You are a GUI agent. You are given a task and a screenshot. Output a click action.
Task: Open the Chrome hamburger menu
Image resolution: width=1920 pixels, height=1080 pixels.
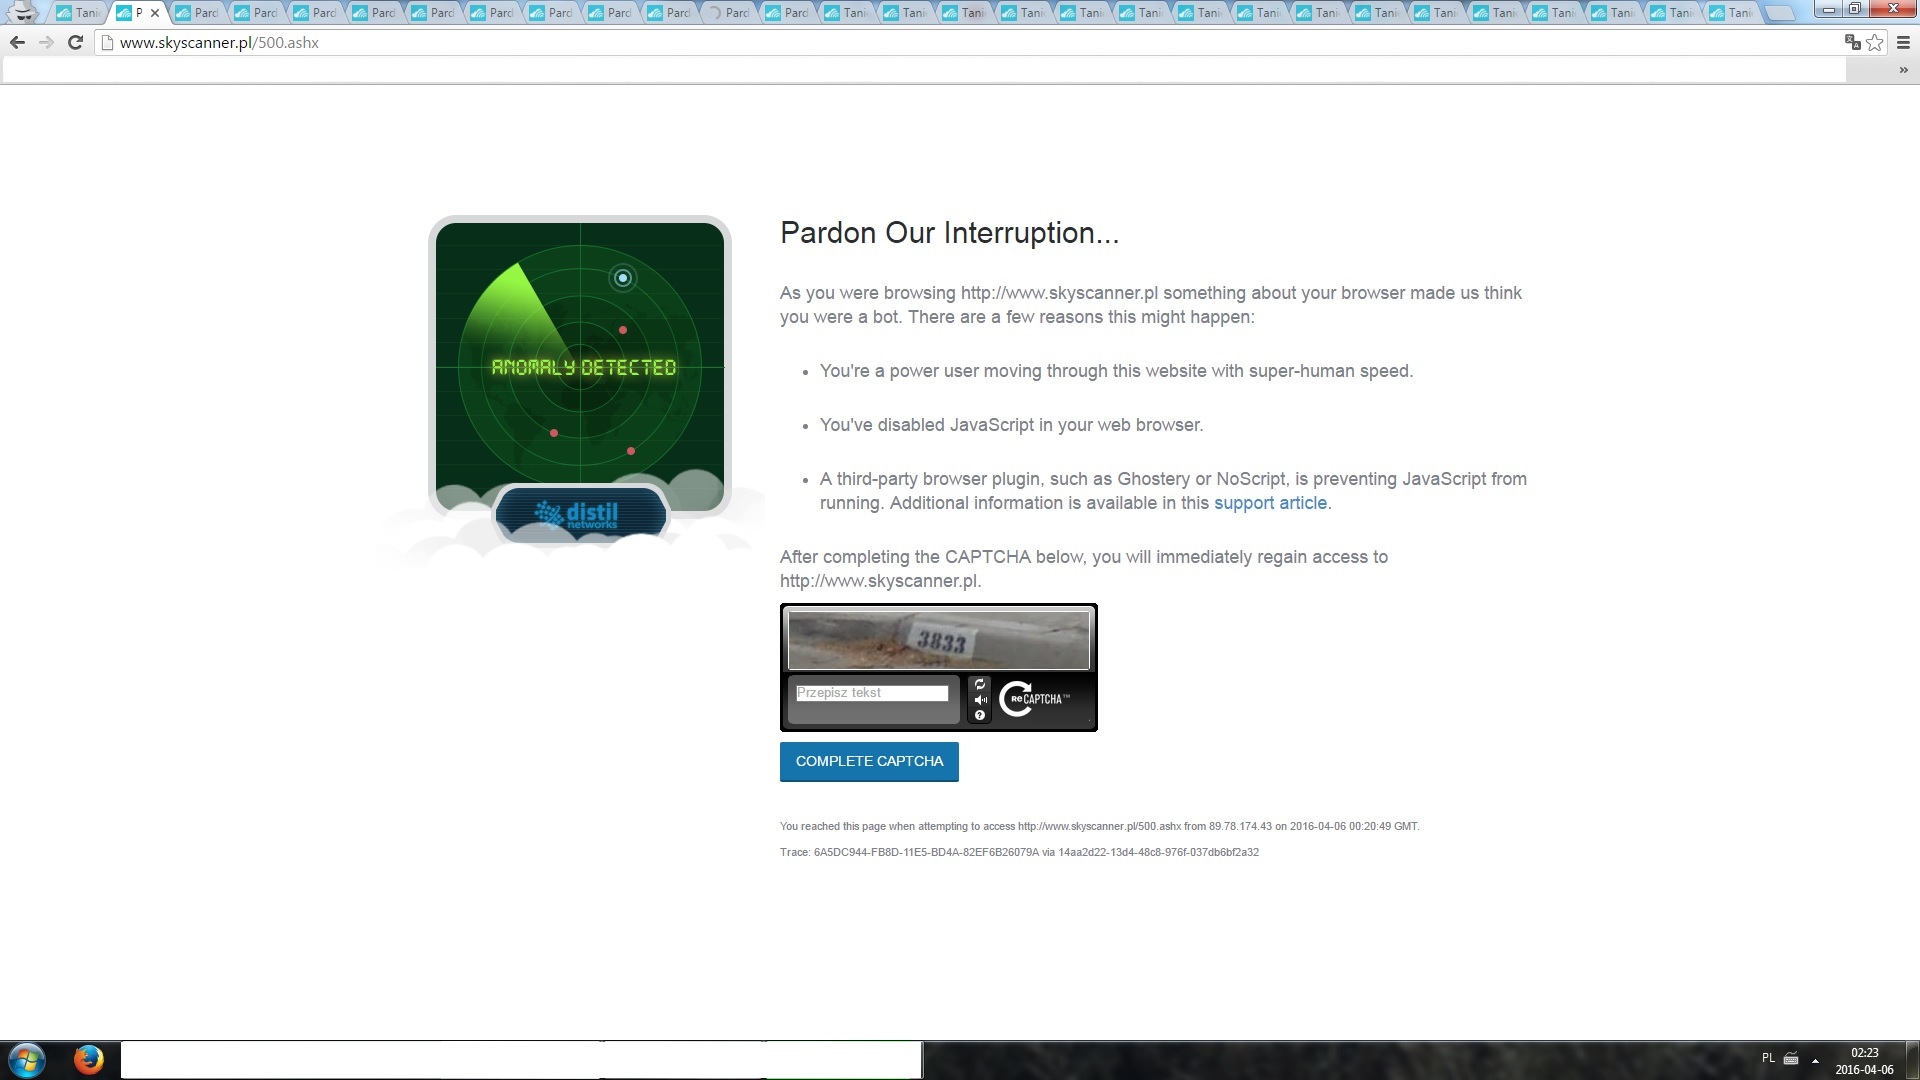(x=1903, y=42)
